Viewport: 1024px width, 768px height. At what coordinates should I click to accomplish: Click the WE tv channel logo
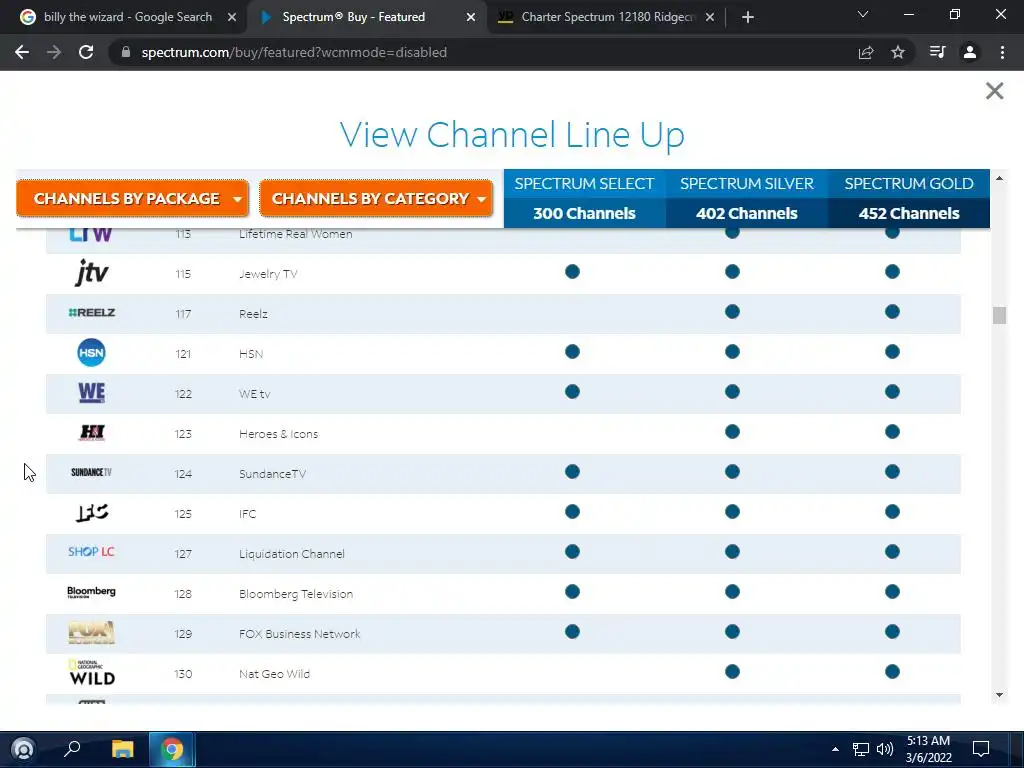[91, 392]
